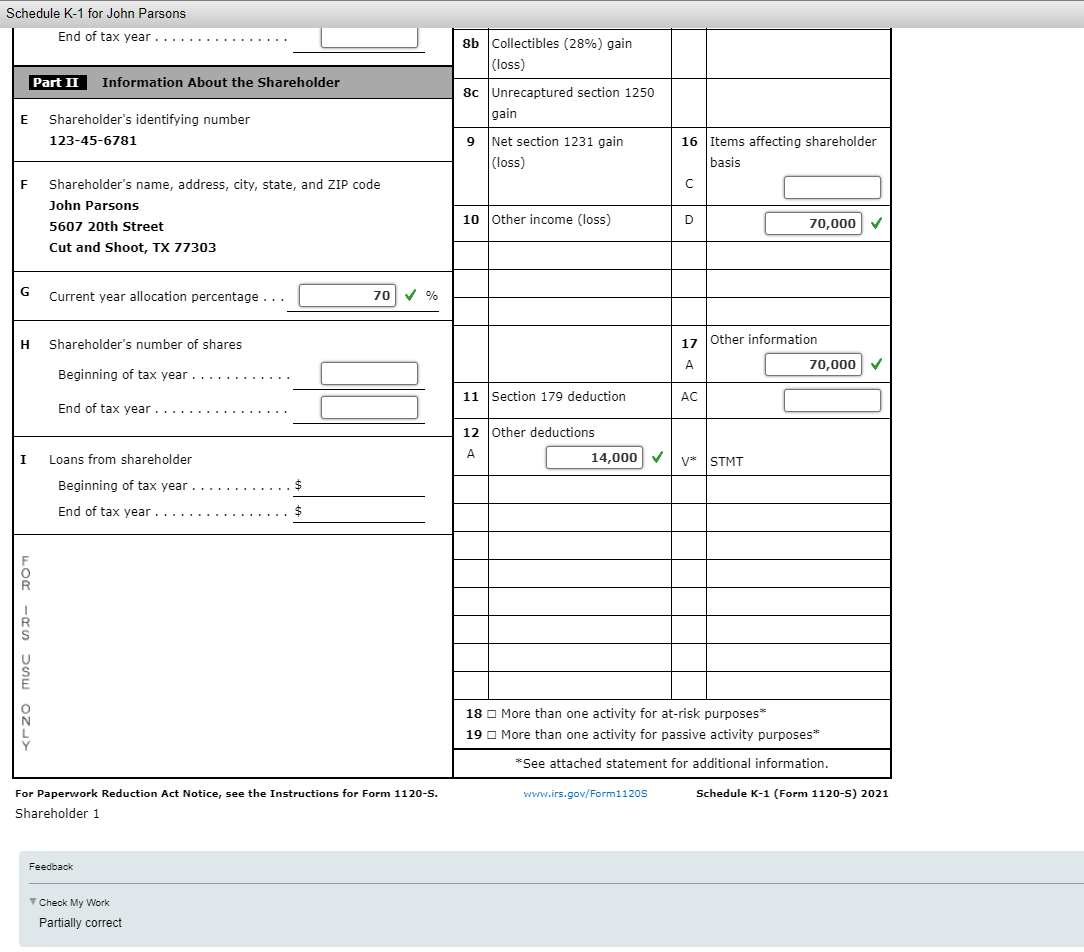Click the Beginning of tax year shares field
Screen dimensions: 1084x952
369,373
